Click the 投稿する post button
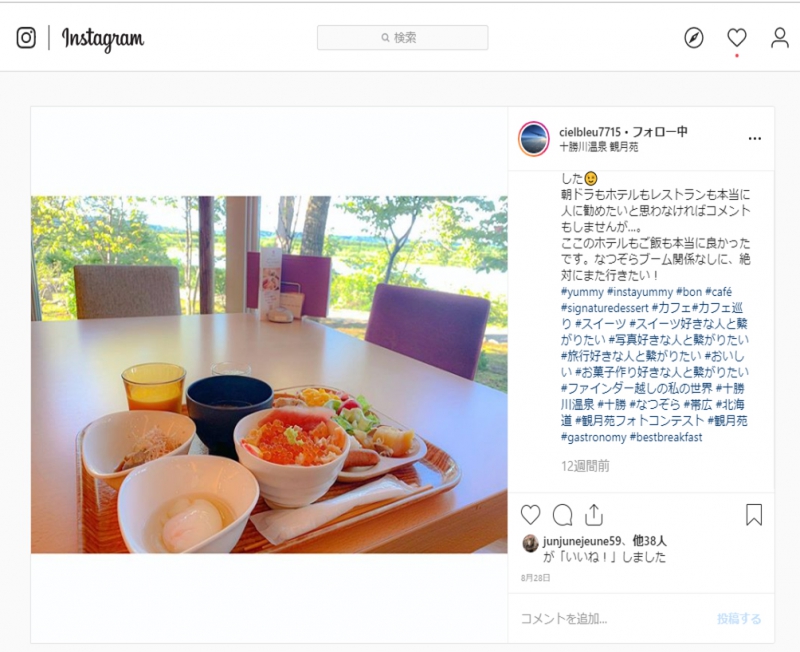800x652 pixels. pyautogui.click(x=739, y=619)
